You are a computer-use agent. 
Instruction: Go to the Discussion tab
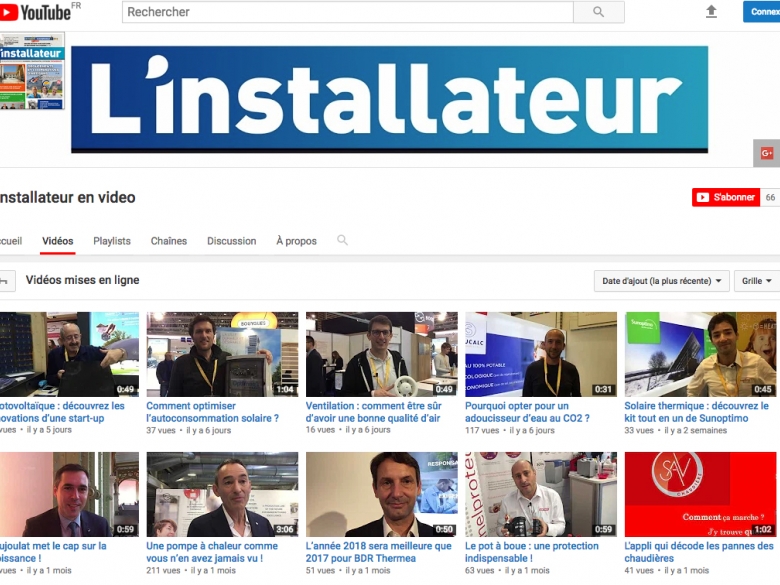[231, 241]
